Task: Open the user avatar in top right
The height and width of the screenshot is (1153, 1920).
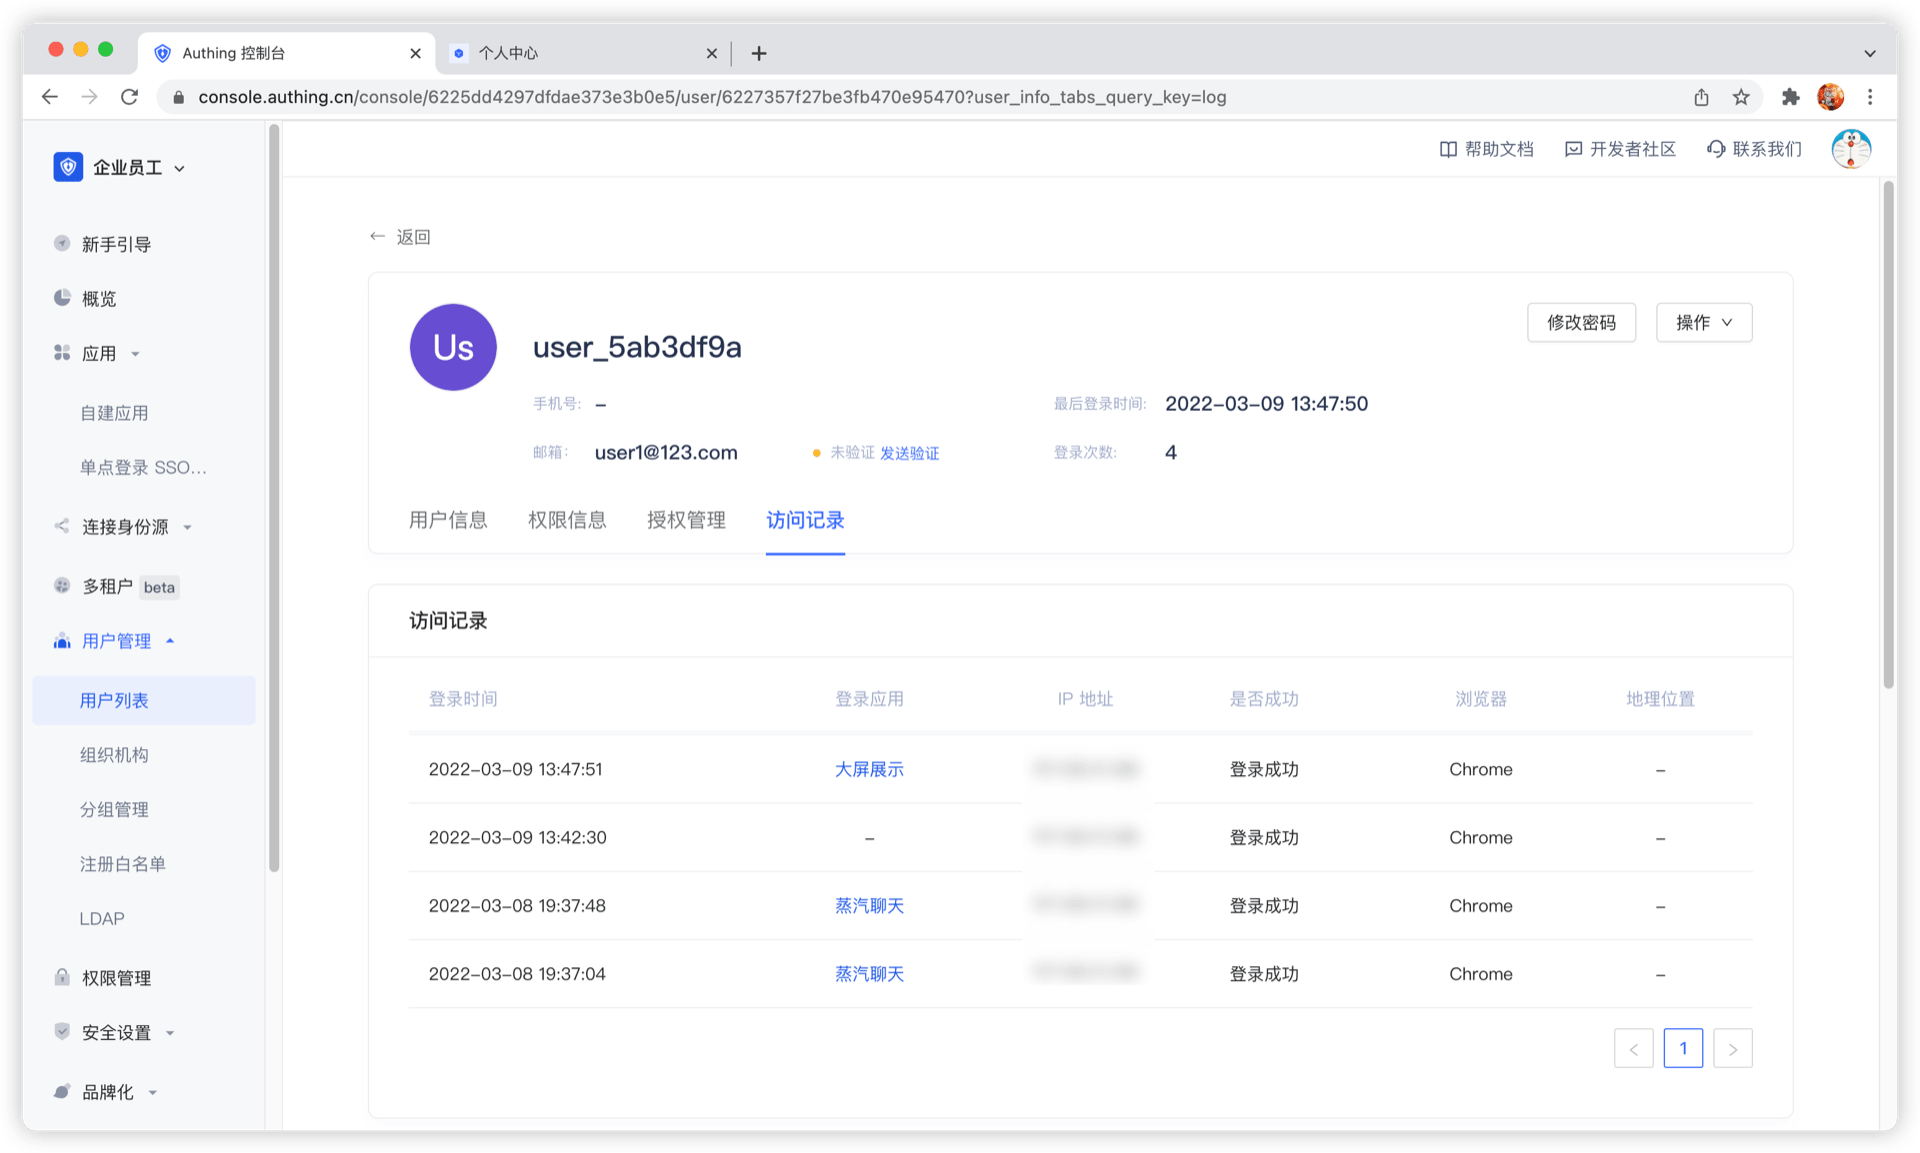Action: coord(1850,149)
